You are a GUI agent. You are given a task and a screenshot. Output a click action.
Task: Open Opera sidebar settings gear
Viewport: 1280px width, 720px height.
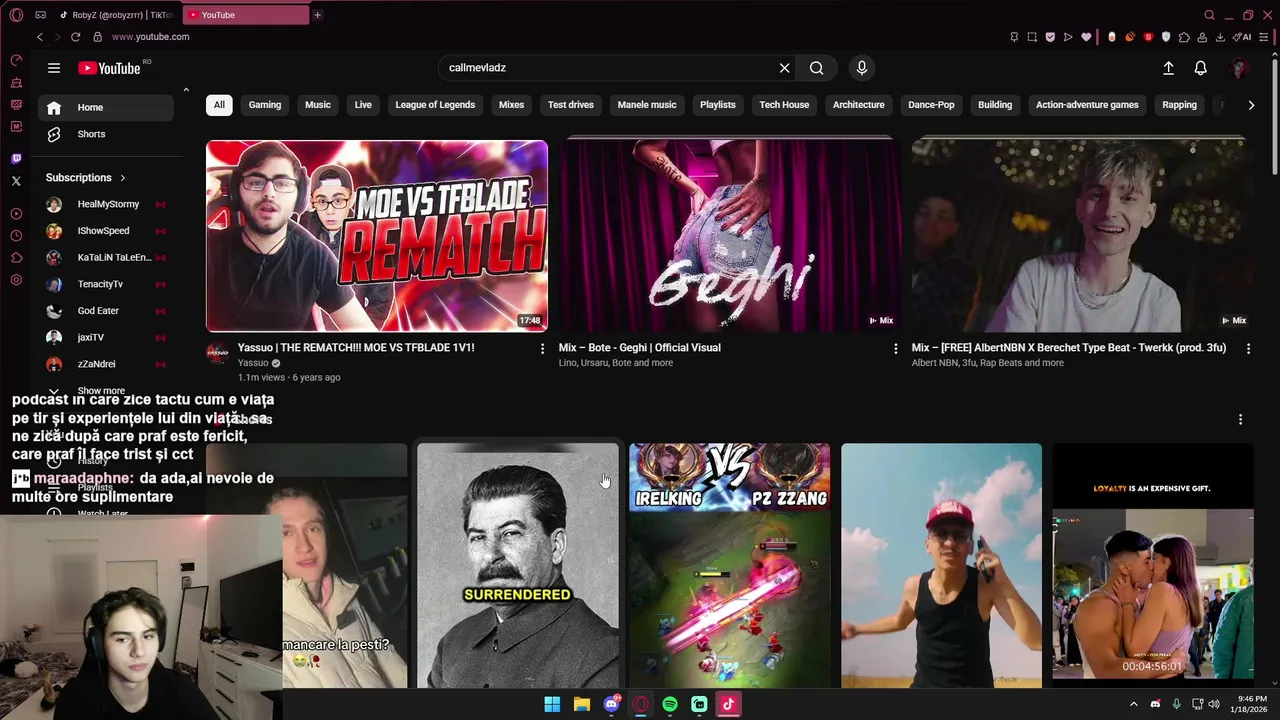(16, 280)
